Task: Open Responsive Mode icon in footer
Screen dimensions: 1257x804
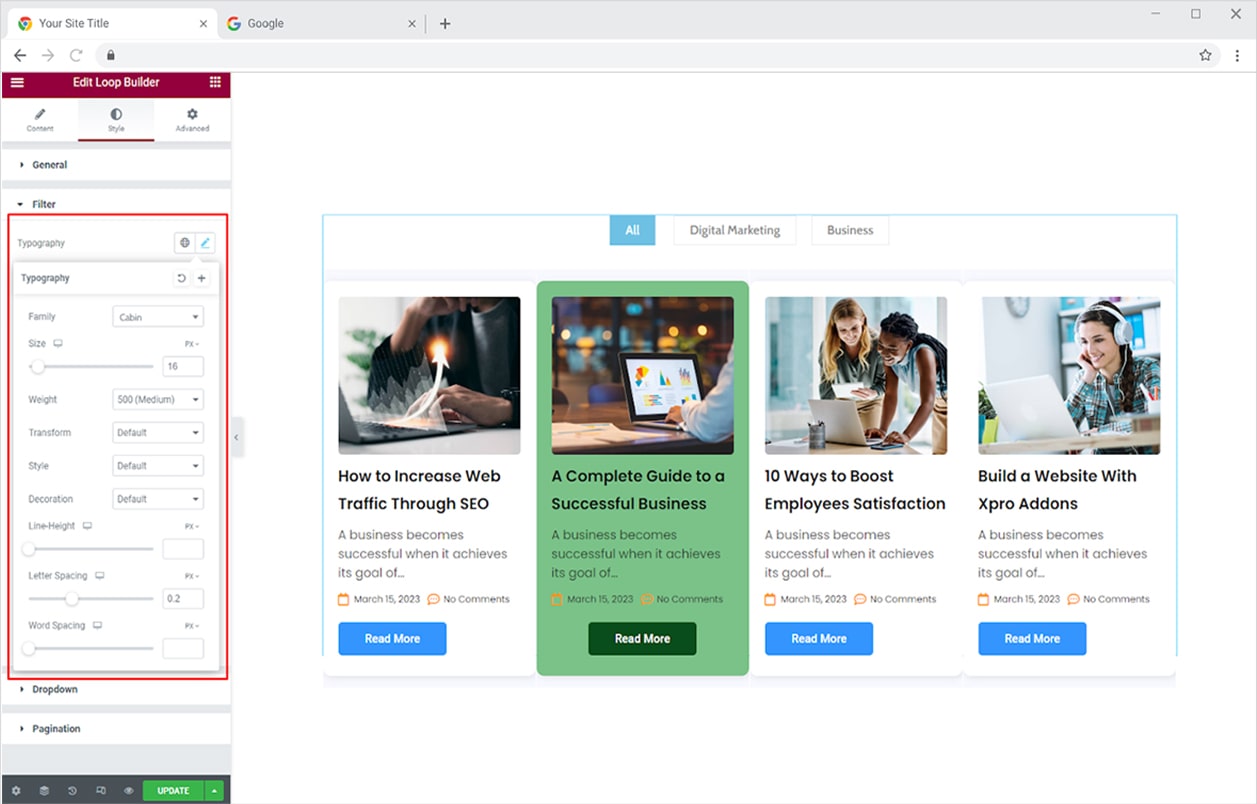Action: [101, 790]
